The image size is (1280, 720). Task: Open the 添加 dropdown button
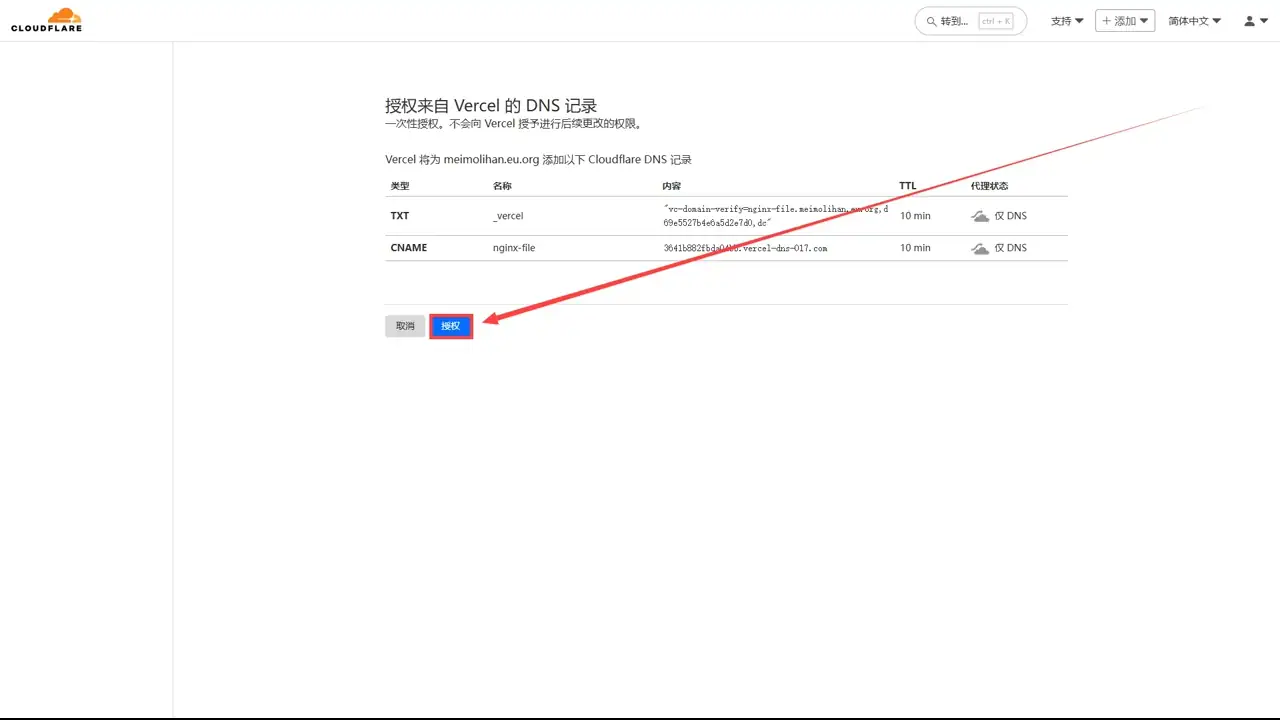(1125, 21)
